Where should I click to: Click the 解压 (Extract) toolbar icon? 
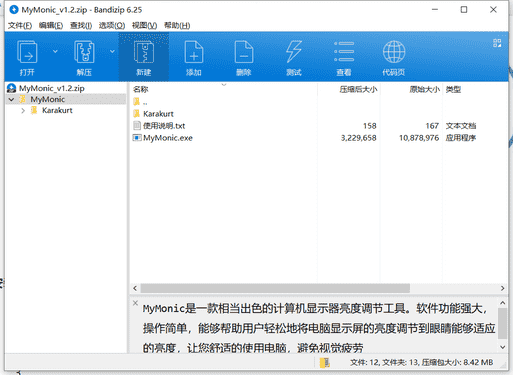pos(84,52)
